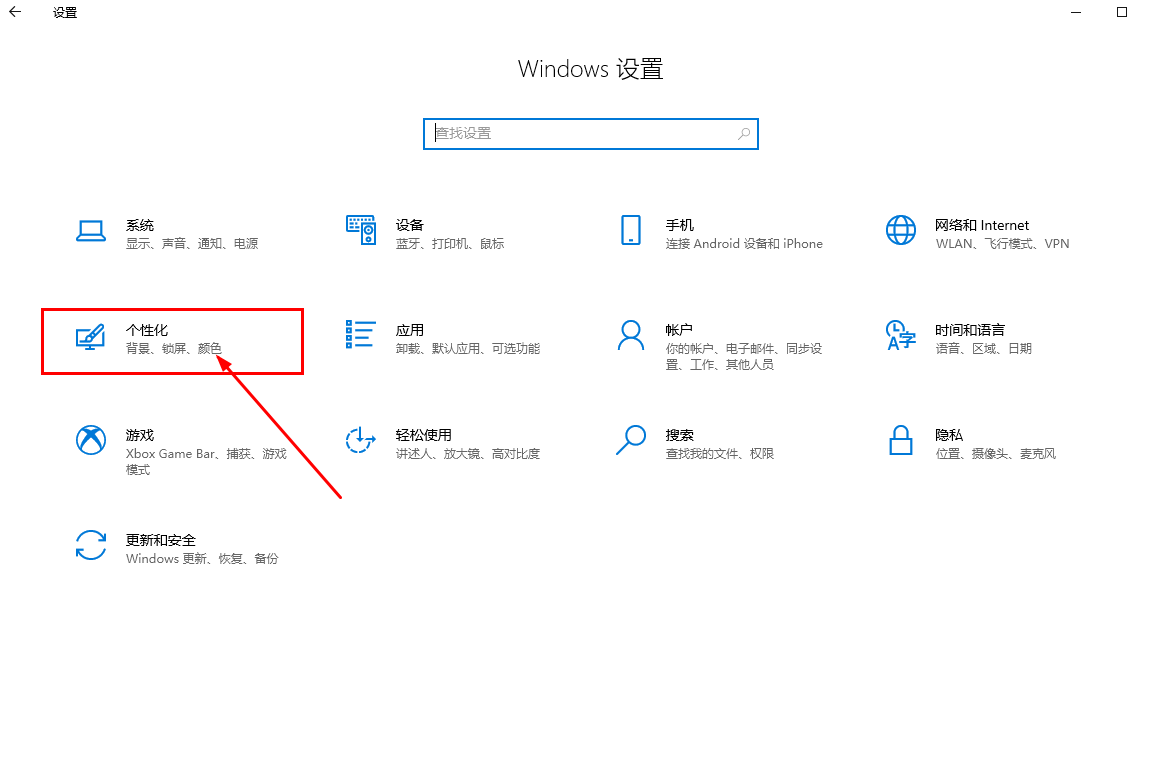Click the magnifier icon inside the search box

[744, 133]
